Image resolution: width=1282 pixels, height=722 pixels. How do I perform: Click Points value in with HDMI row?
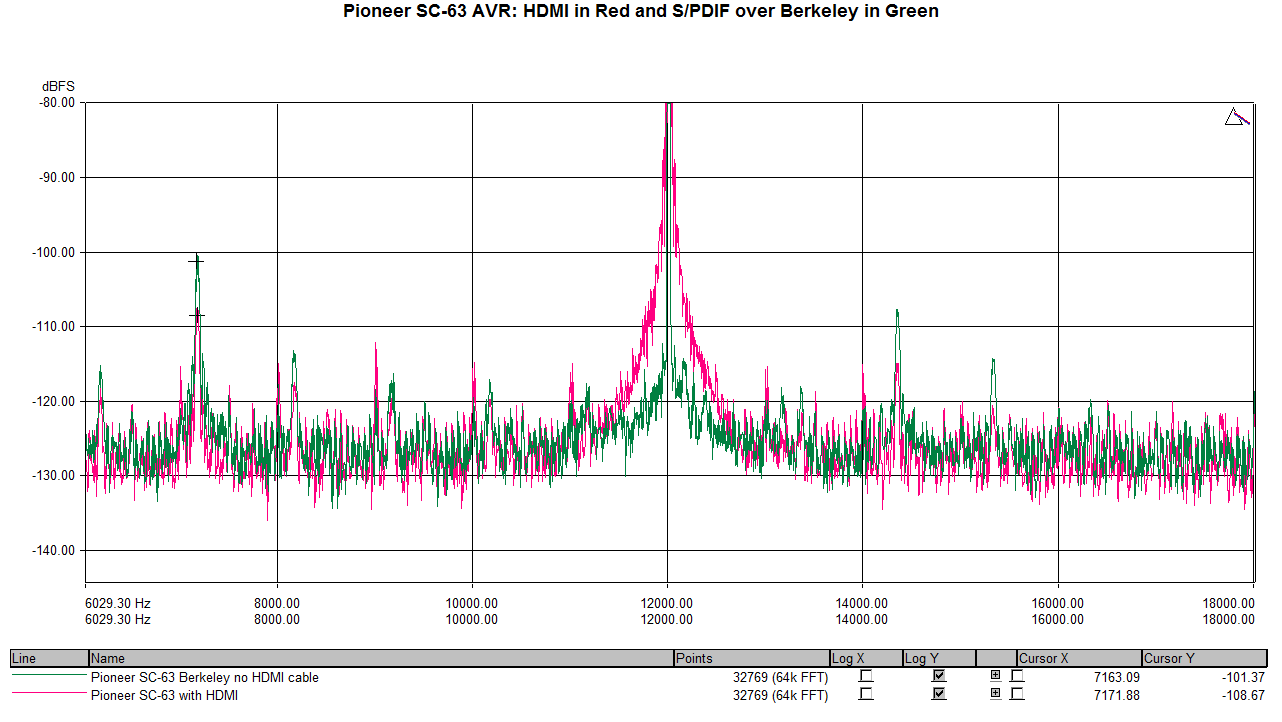point(780,695)
